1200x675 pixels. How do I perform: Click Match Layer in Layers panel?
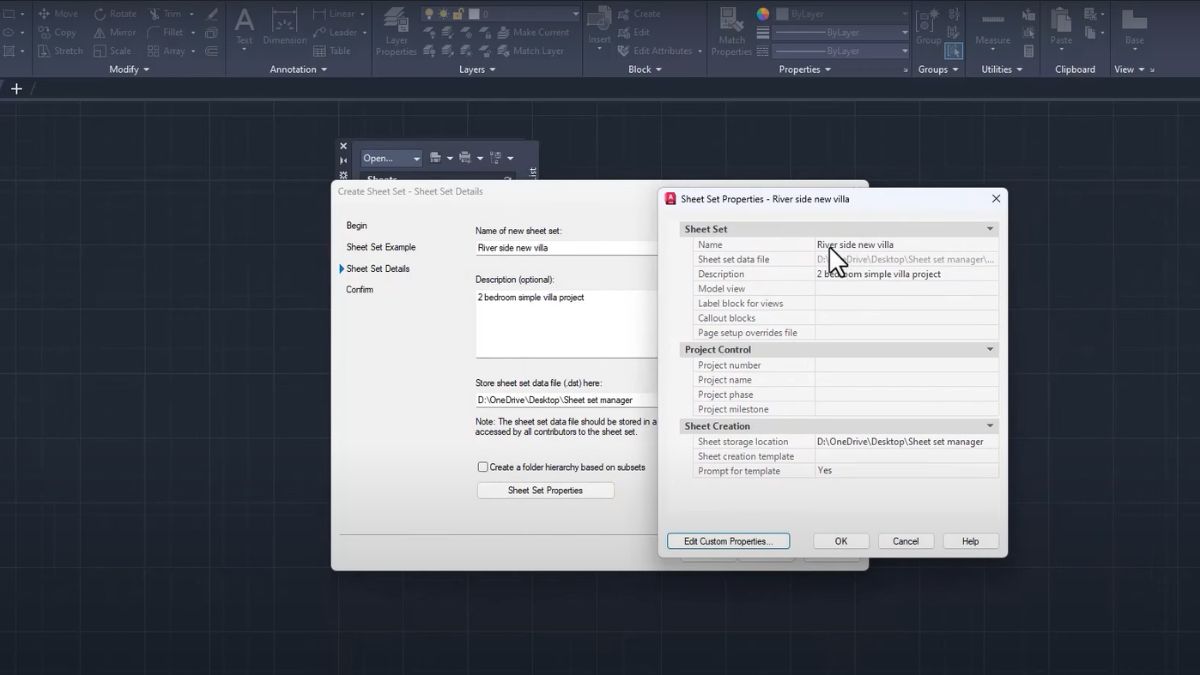pyautogui.click(x=530, y=51)
